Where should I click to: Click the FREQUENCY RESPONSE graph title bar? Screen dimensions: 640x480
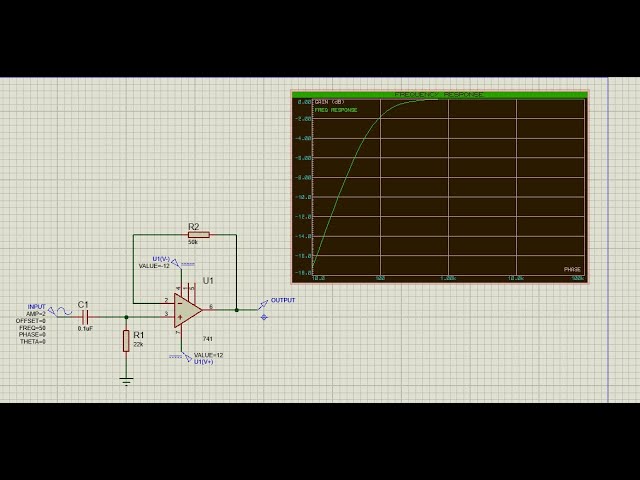pyautogui.click(x=440, y=95)
